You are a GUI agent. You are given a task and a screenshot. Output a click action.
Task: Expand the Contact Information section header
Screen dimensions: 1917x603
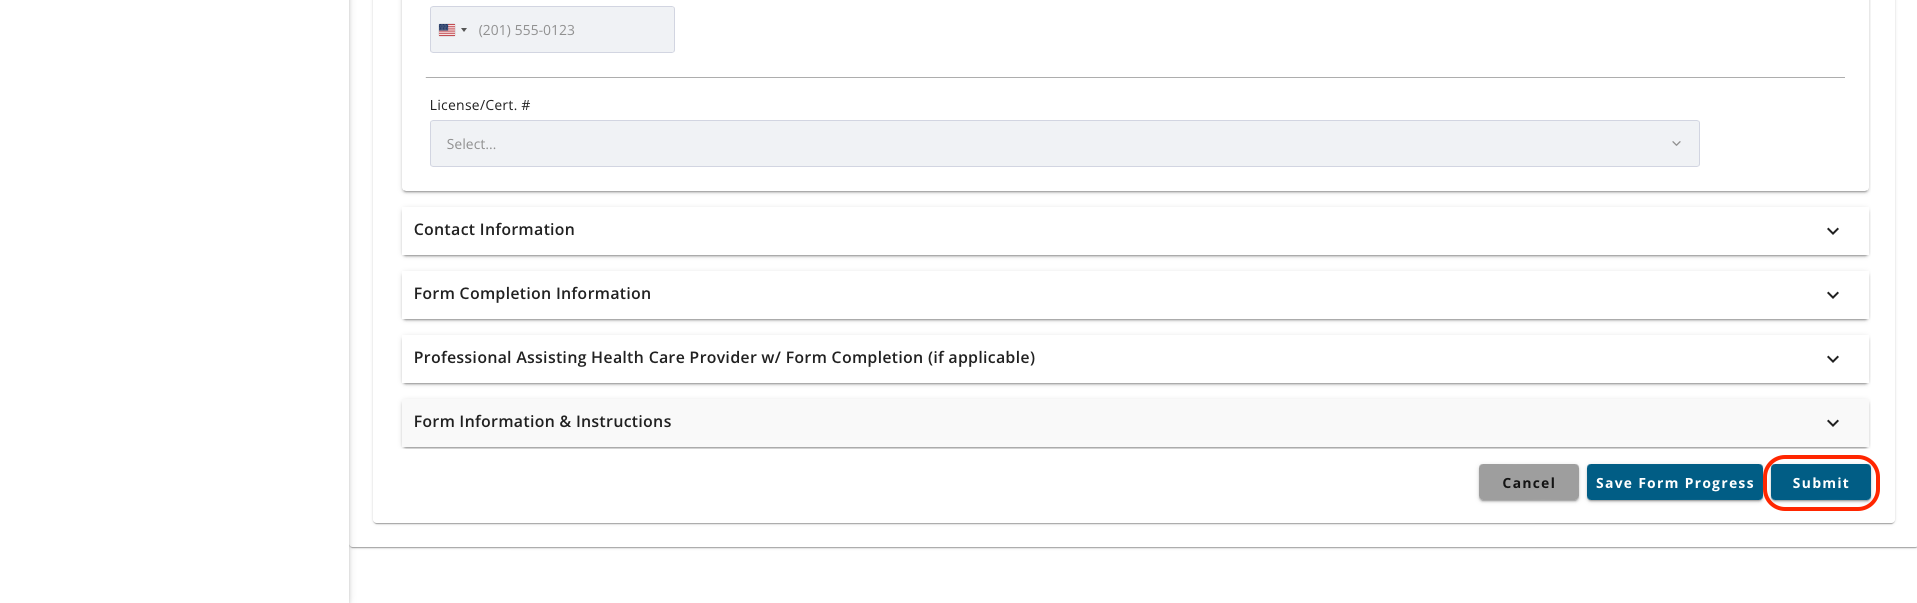1135,230
